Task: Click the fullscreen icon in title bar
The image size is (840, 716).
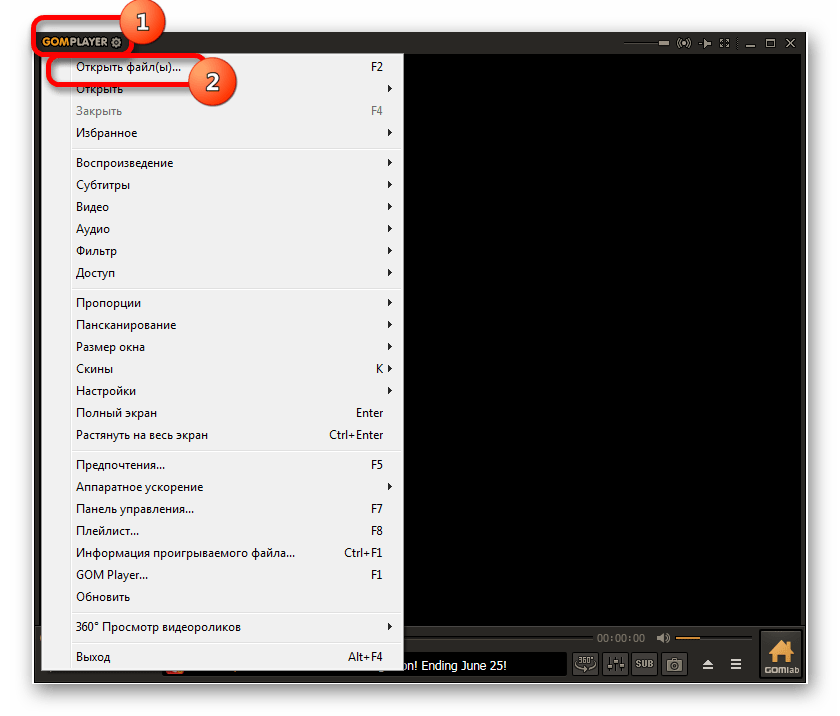Action: point(724,43)
